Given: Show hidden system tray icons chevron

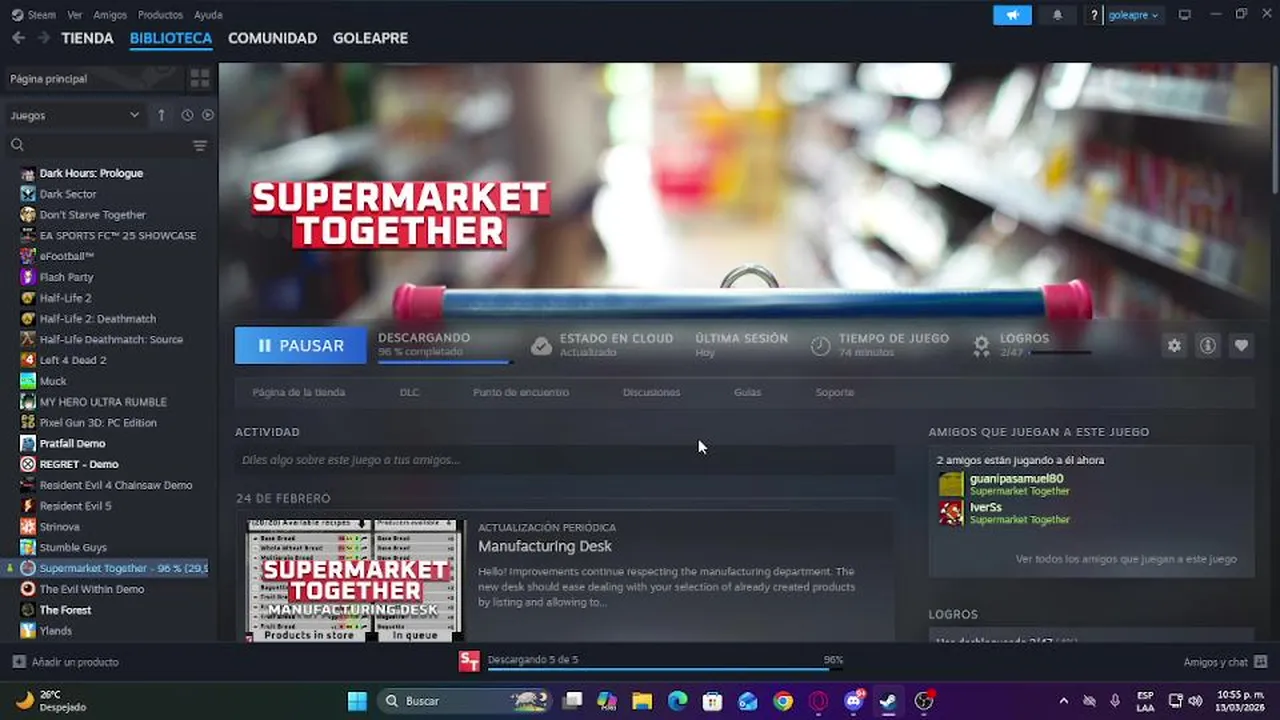Looking at the screenshot, I should pos(1063,701).
